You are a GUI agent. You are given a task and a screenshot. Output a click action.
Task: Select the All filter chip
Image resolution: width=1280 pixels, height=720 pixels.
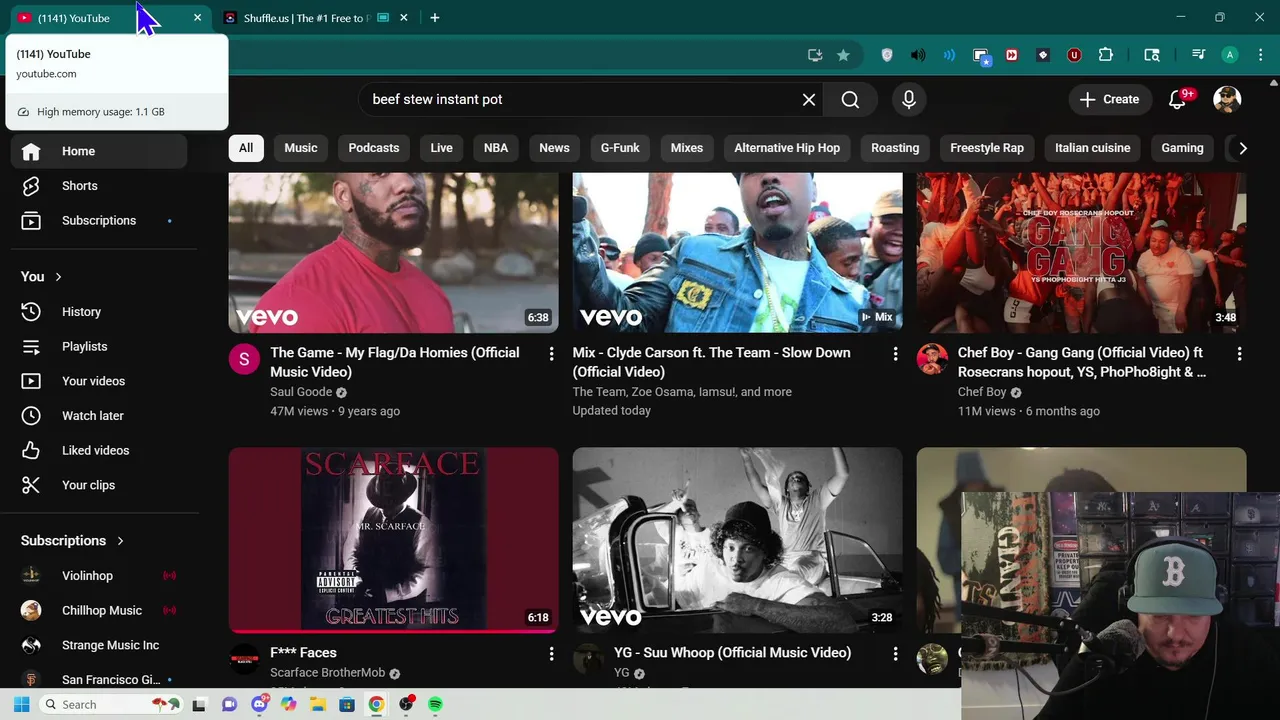point(246,148)
